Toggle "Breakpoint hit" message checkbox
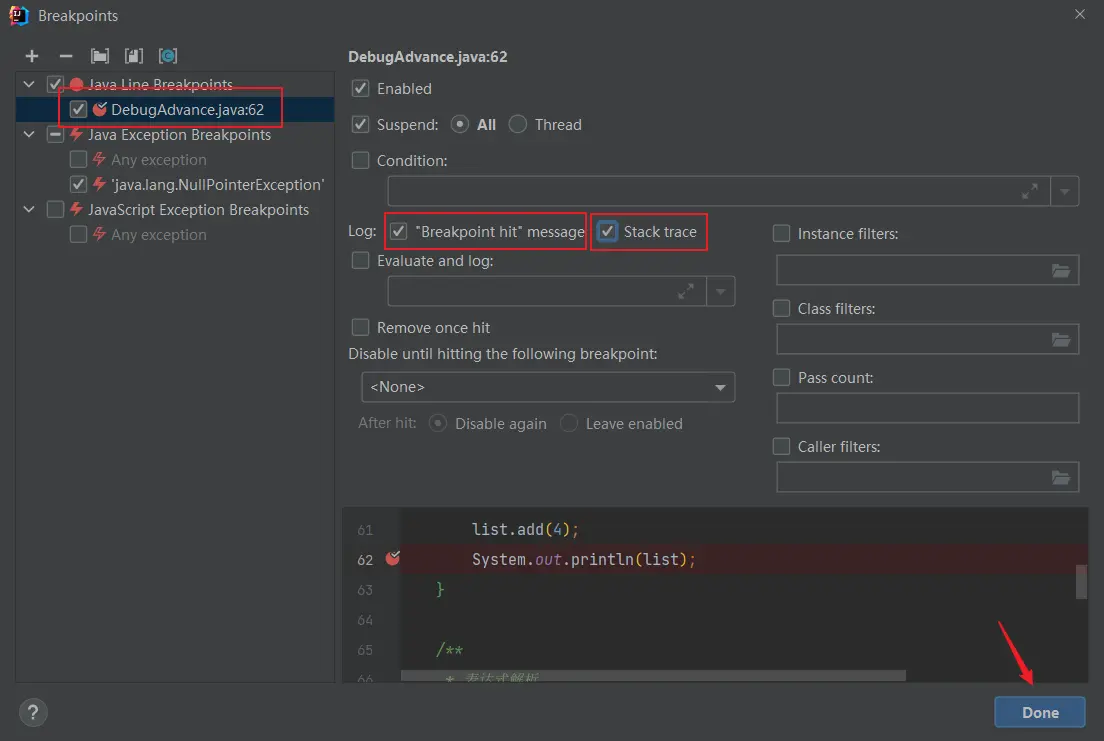This screenshot has width=1104, height=741. coord(399,231)
